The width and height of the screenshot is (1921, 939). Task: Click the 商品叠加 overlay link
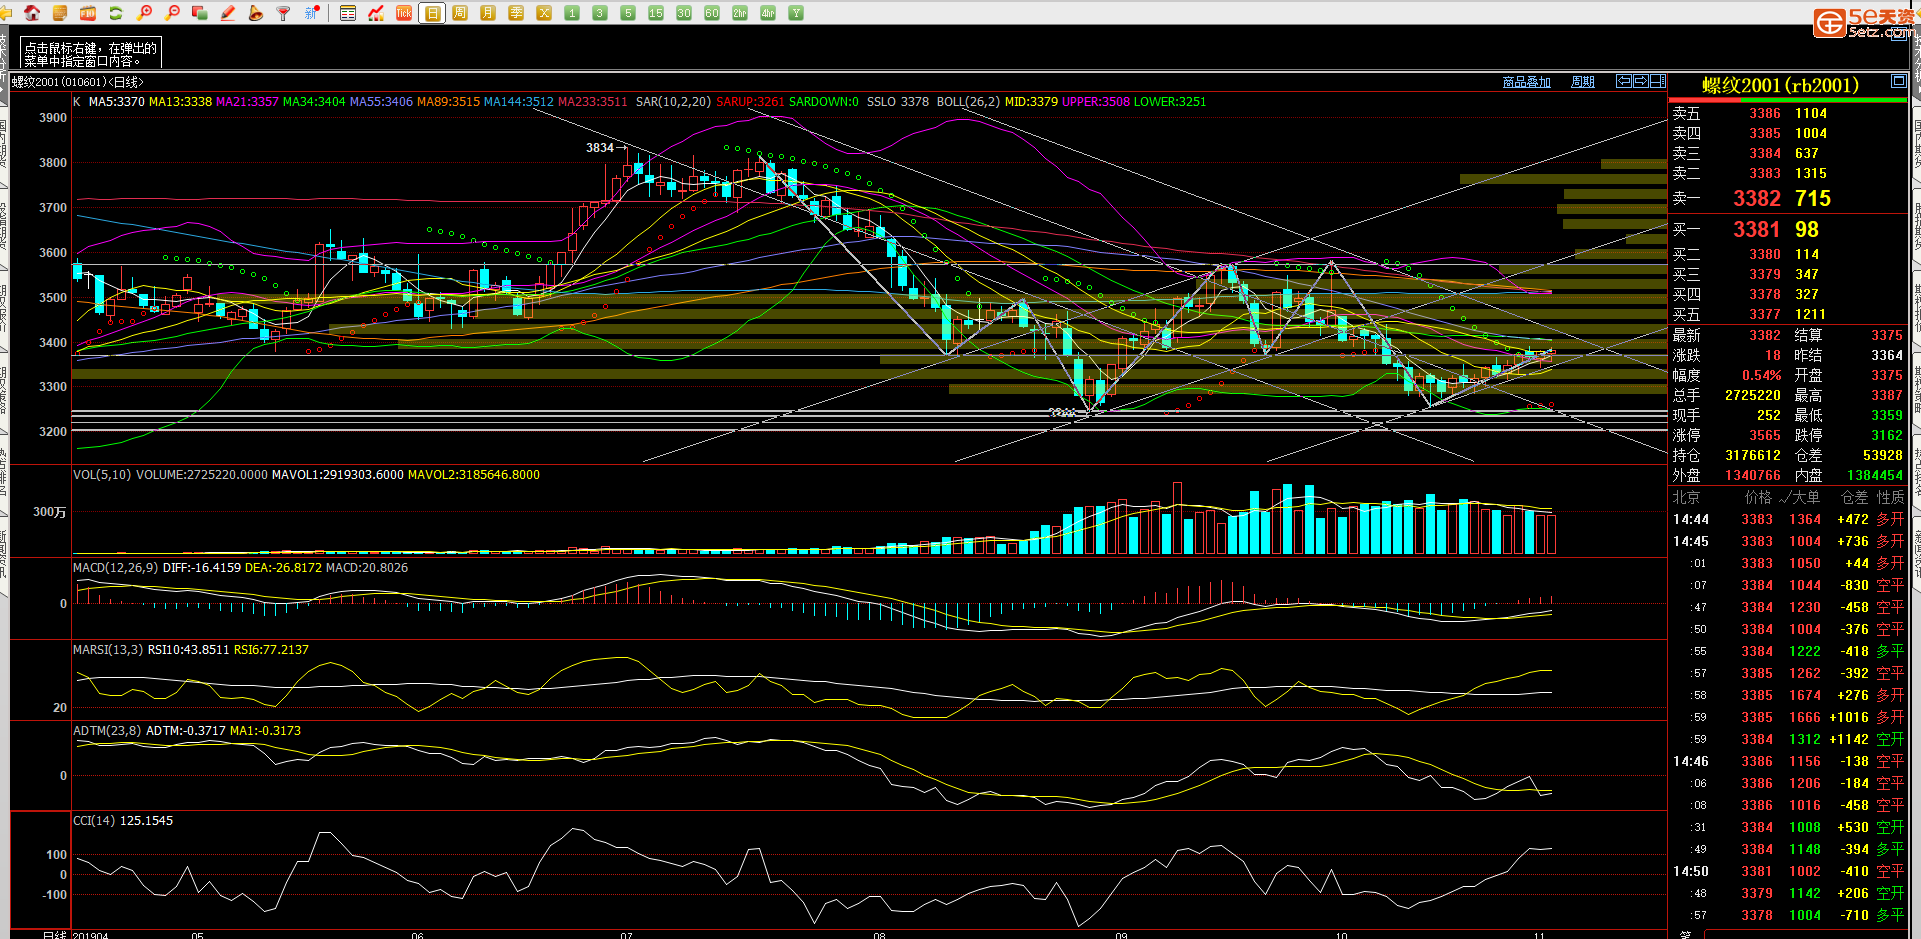click(x=1526, y=82)
